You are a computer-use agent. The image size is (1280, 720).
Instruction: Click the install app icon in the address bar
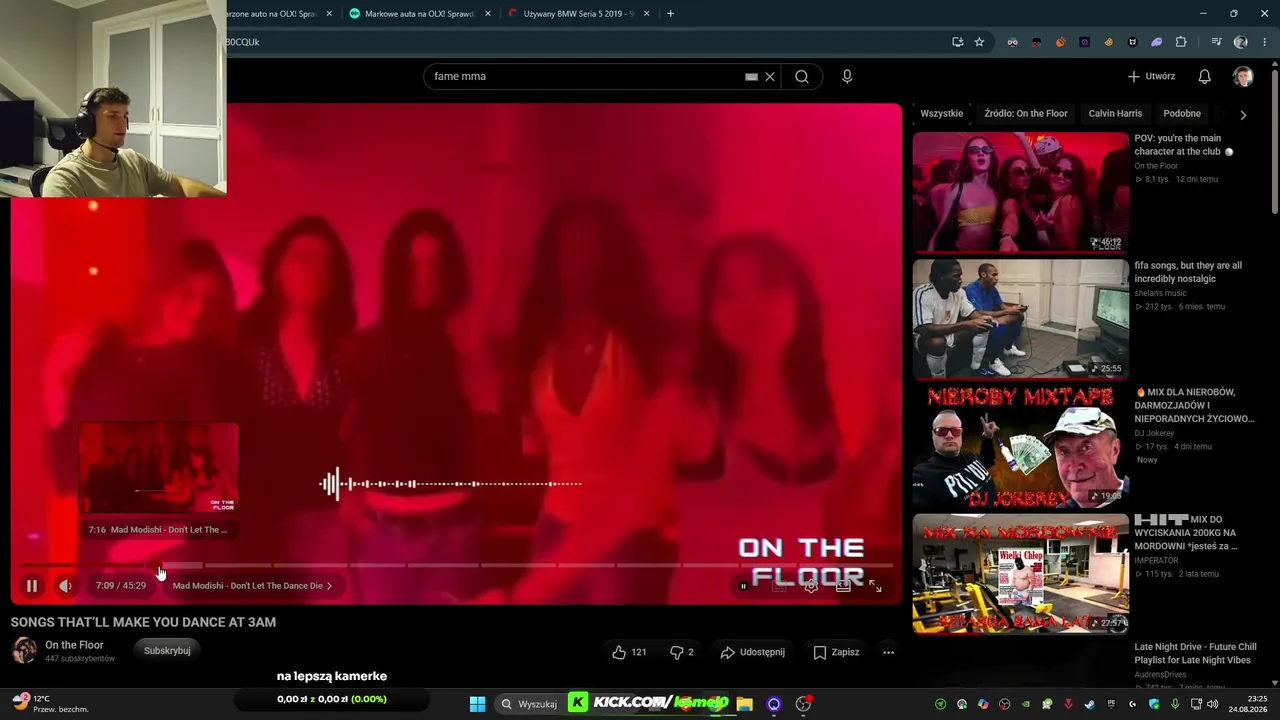tap(957, 42)
